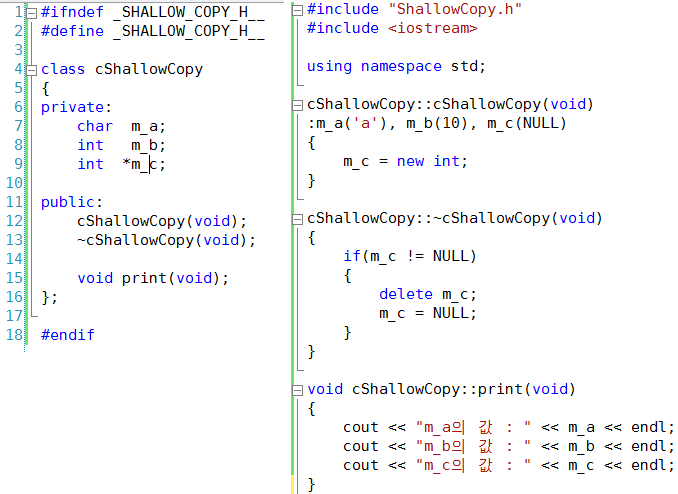
Task: Collapse the #ifndef _SHALLOW_COPY_H__ block
Action: pos(31,13)
